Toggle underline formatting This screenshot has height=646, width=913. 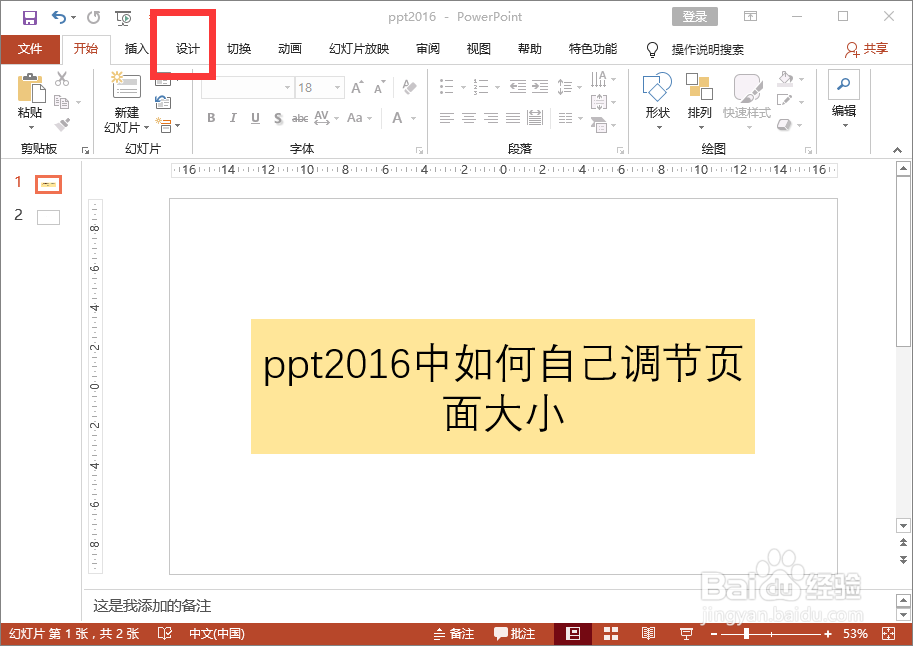[255, 118]
